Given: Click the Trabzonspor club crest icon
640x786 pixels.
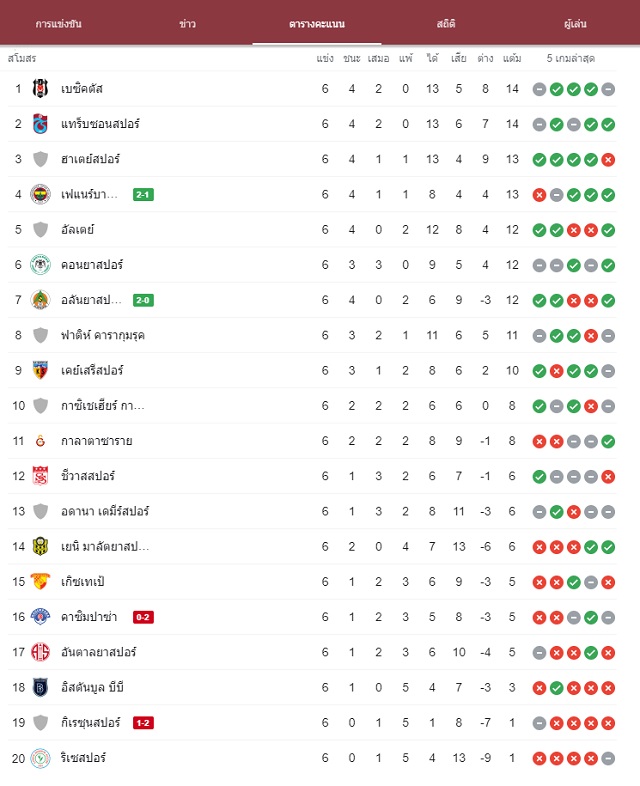Looking at the screenshot, I should (40, 124).
